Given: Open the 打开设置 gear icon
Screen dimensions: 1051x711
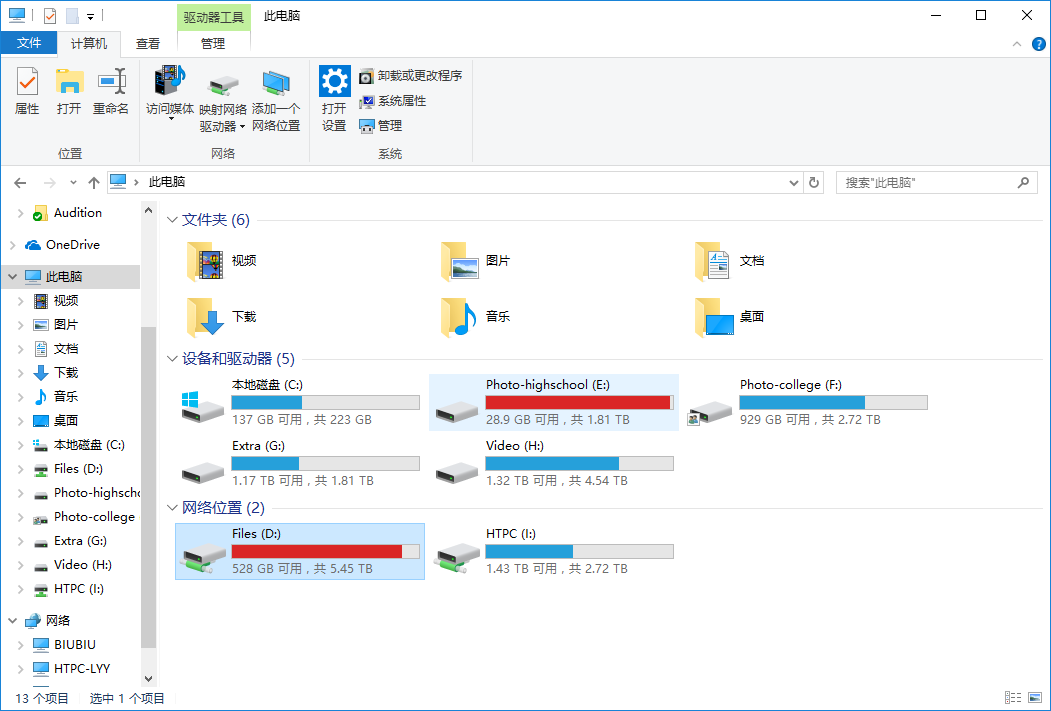Looking at the screenshot, I should point(334,81).
